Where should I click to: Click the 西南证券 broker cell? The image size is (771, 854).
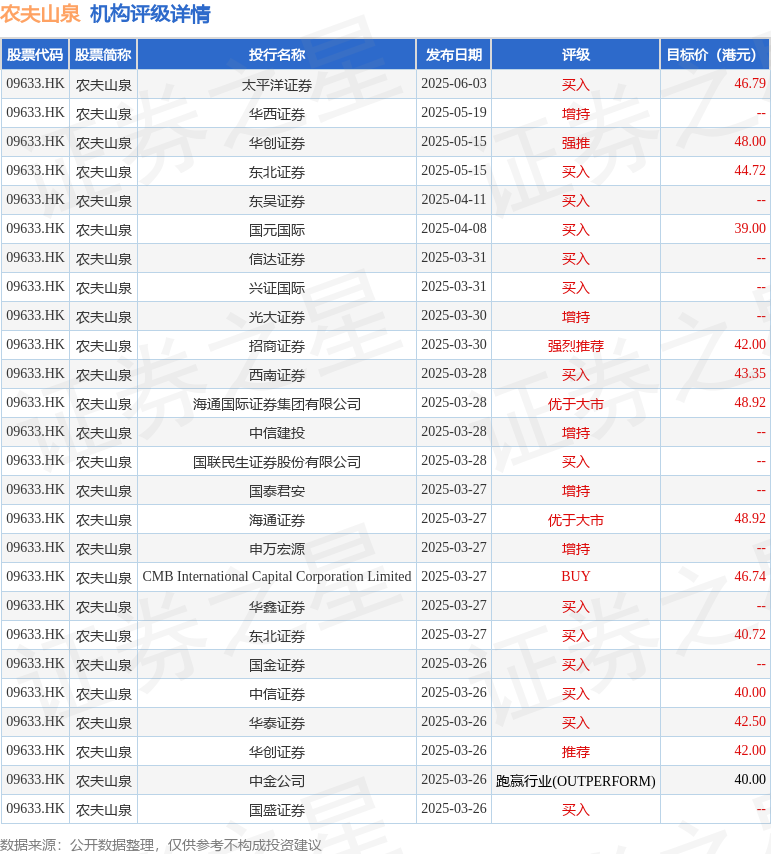point(277,375)
